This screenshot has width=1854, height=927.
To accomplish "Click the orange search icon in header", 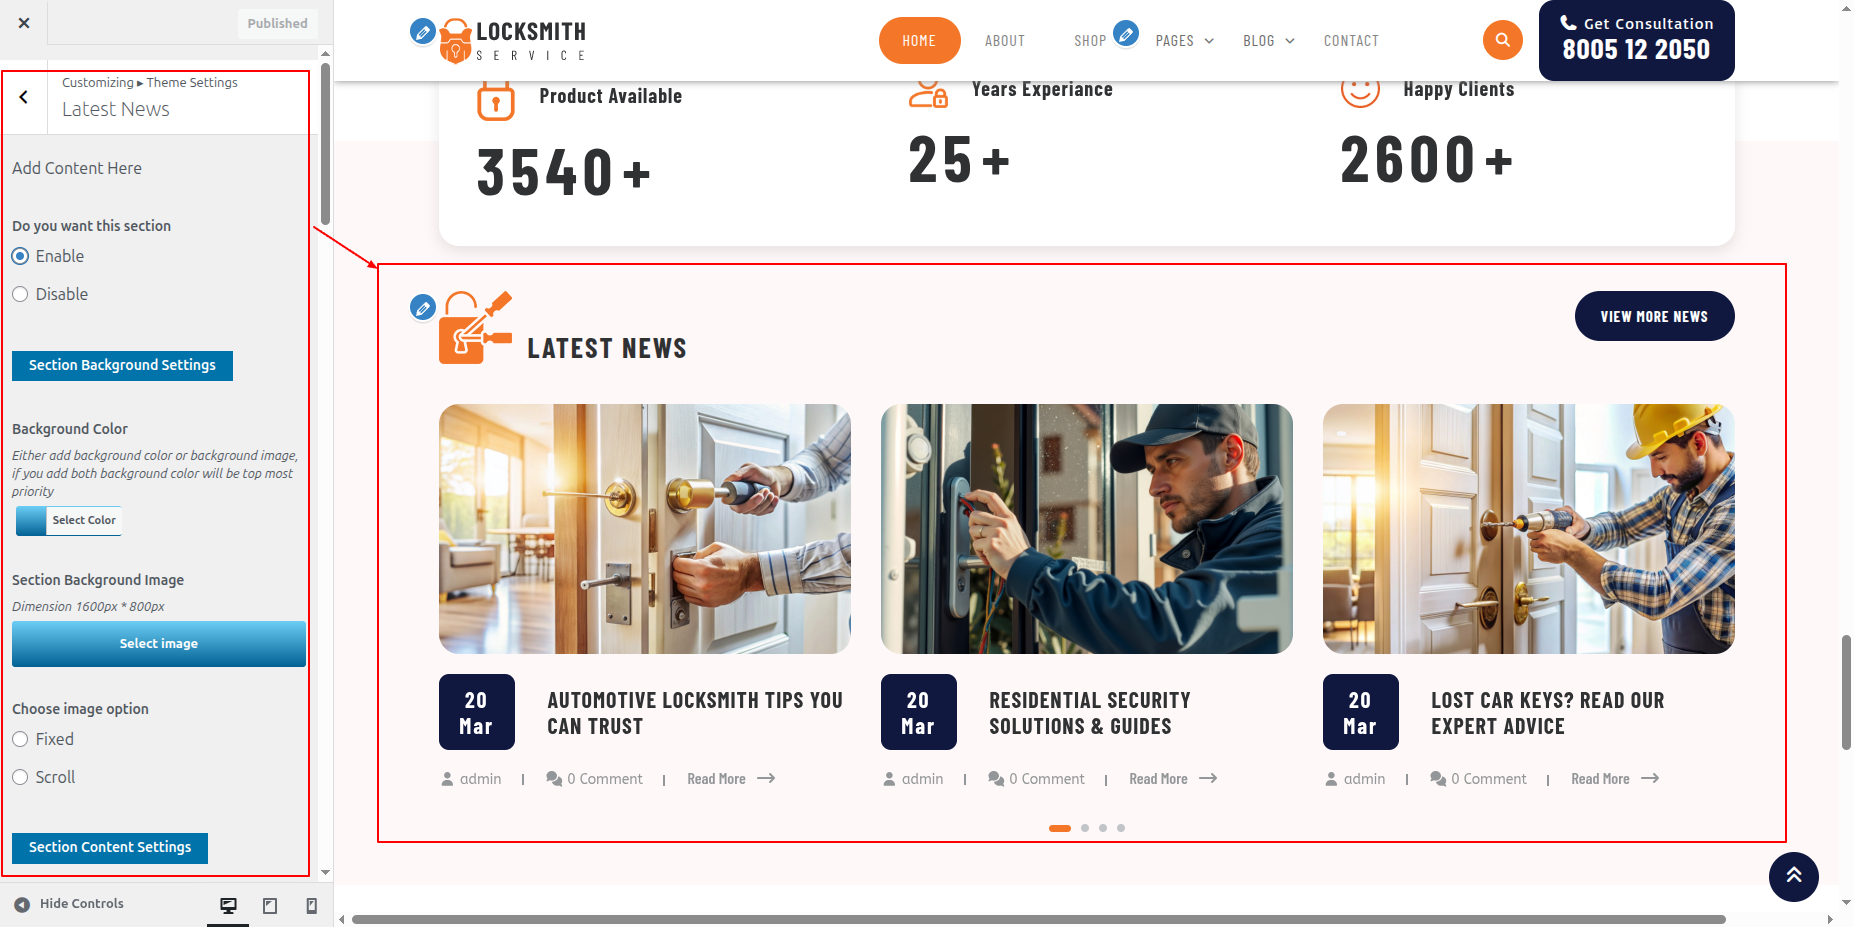I will coord(1502,41).
